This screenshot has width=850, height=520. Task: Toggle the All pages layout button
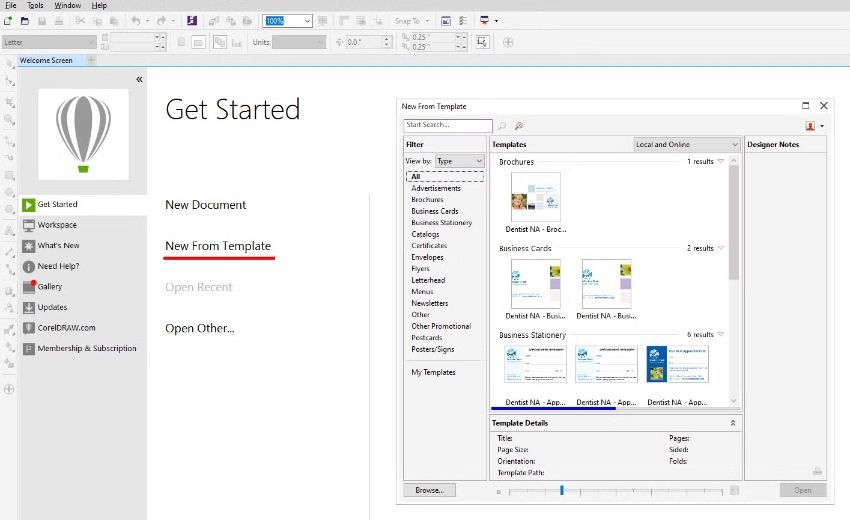click(220, 42)
